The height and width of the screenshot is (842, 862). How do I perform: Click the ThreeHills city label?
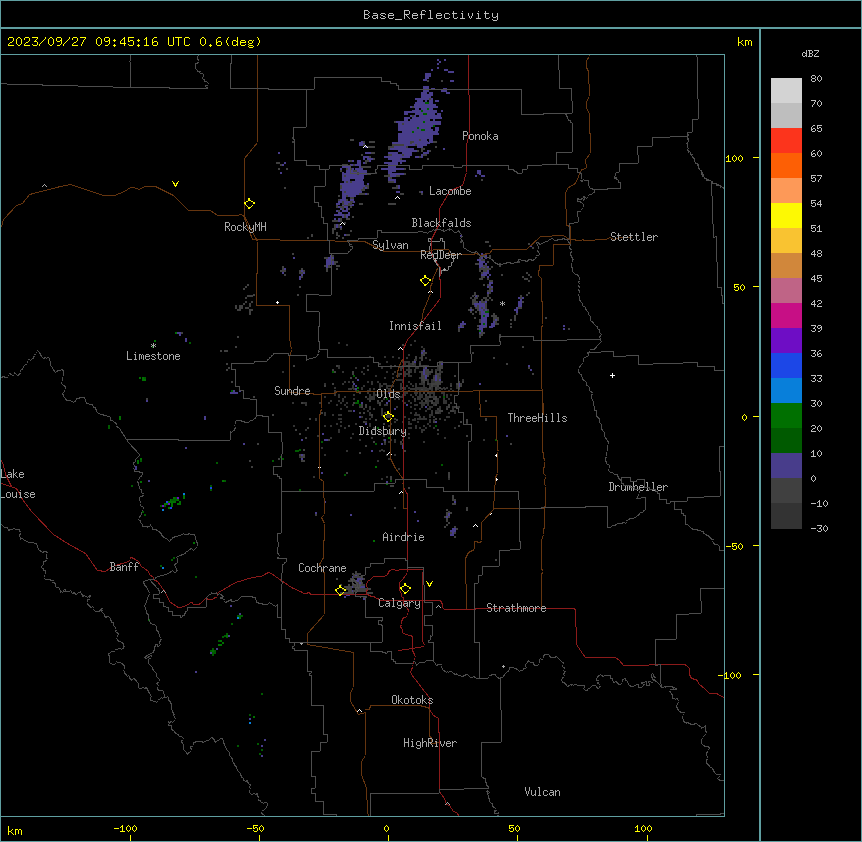click(x=537, y=418)
